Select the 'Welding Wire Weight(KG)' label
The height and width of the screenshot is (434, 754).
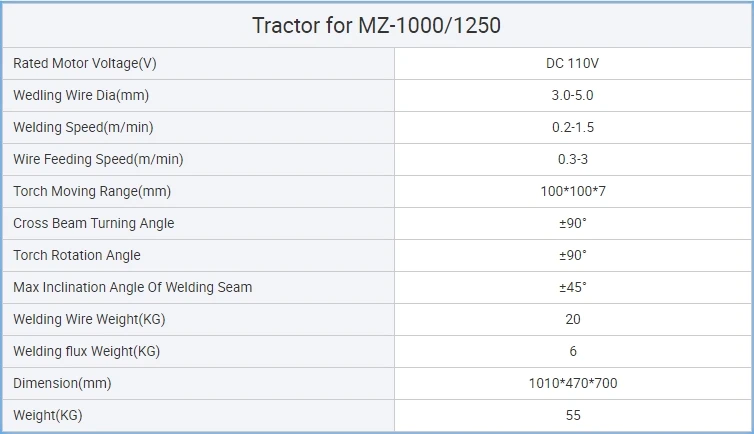pos(89,319)
